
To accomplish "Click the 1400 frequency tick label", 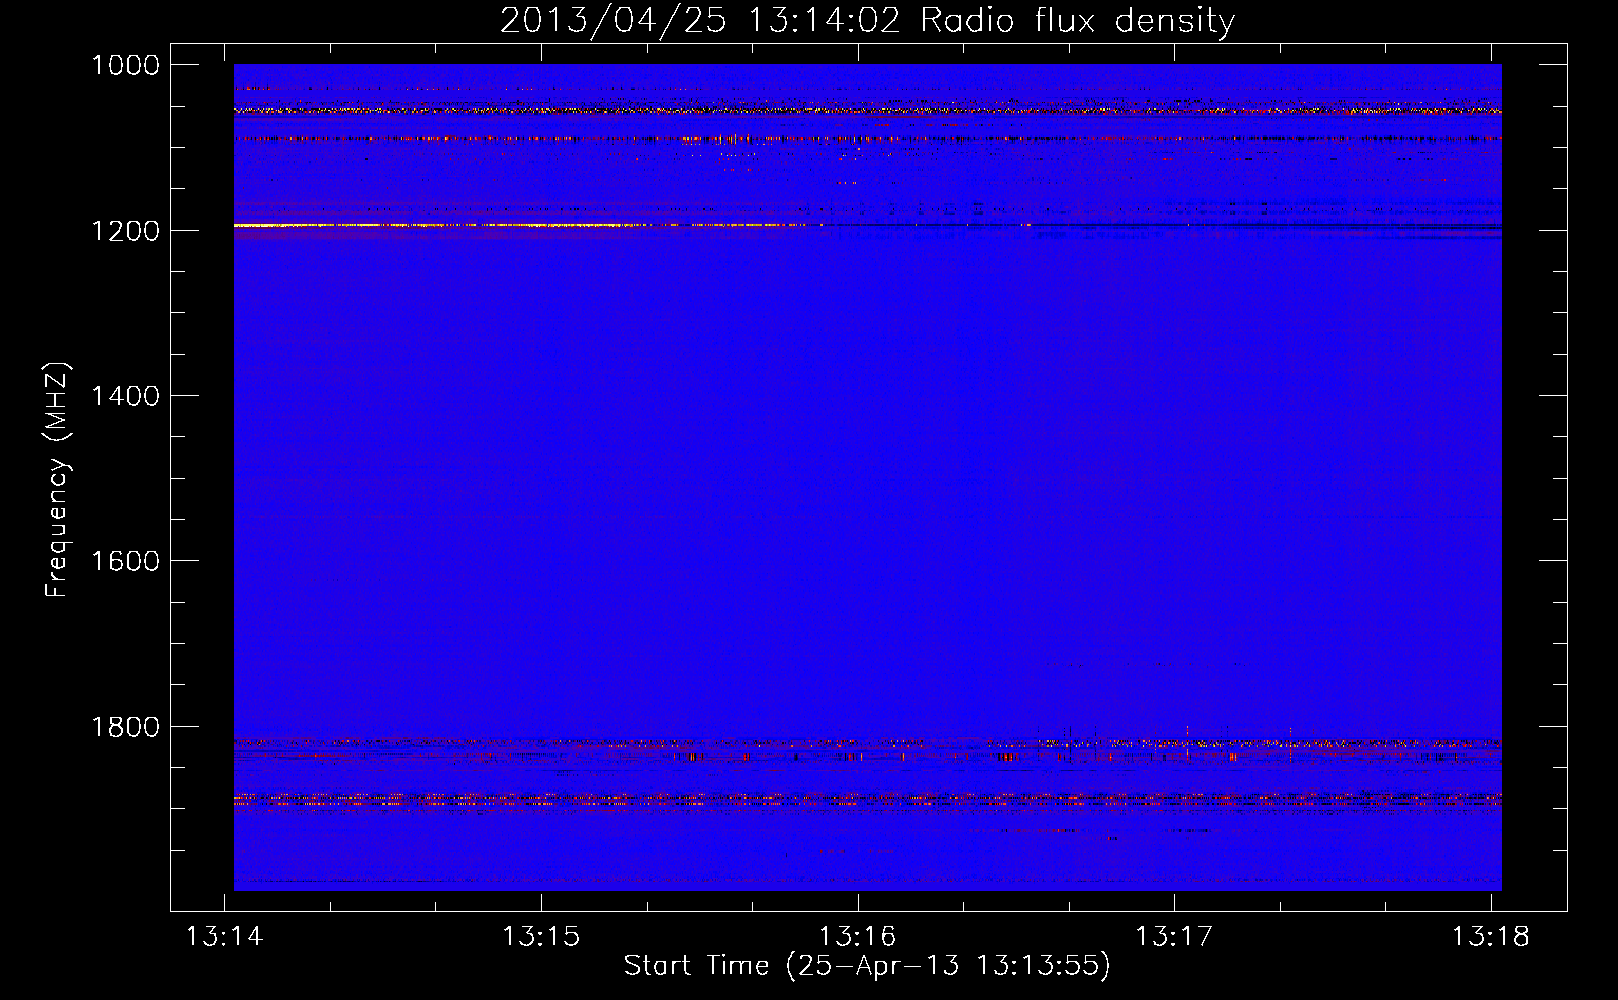I will click(125, 396).
